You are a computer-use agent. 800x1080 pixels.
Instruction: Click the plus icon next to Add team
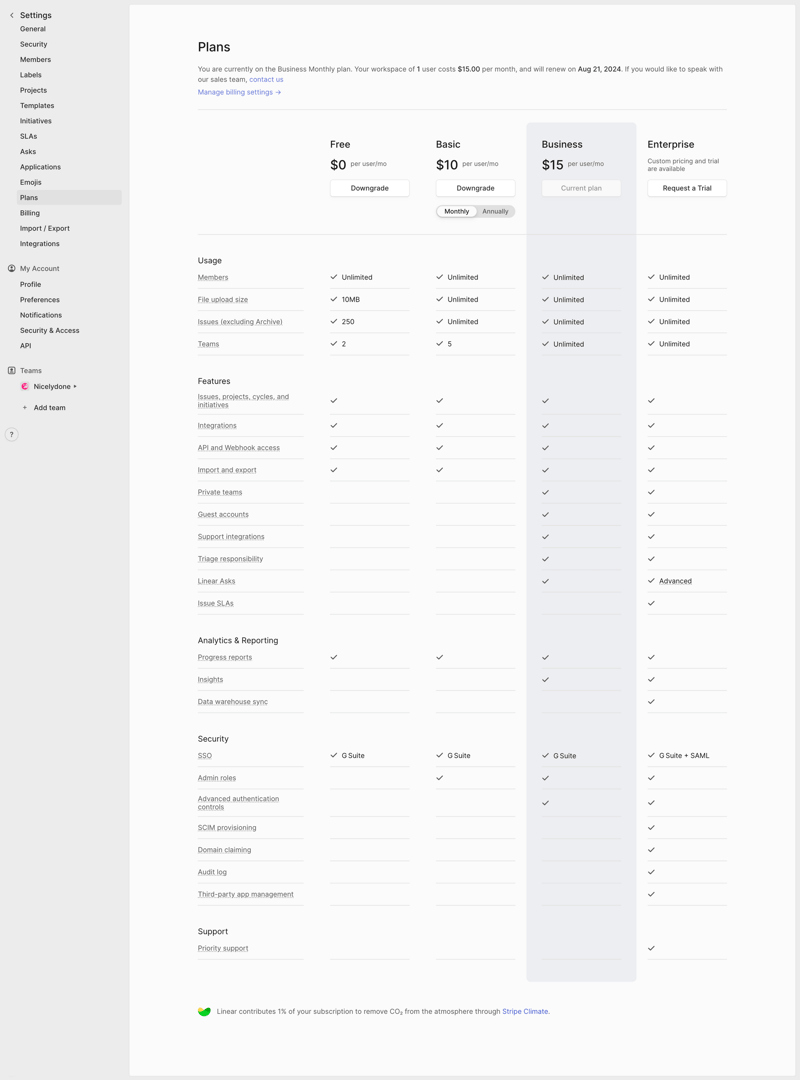(x=23, y=407)
